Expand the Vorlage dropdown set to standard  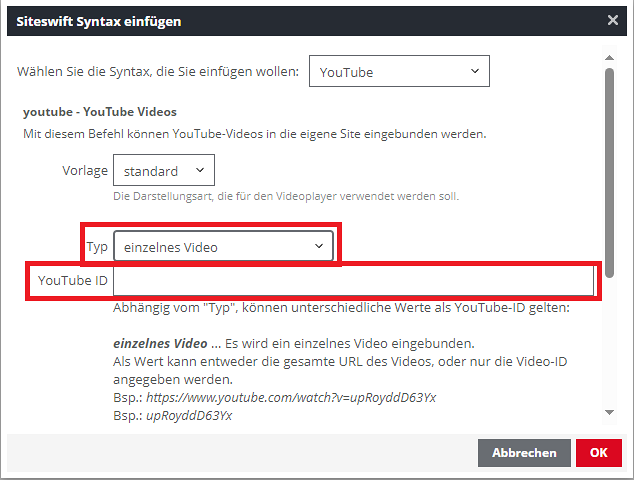click(x=163, y=171)
